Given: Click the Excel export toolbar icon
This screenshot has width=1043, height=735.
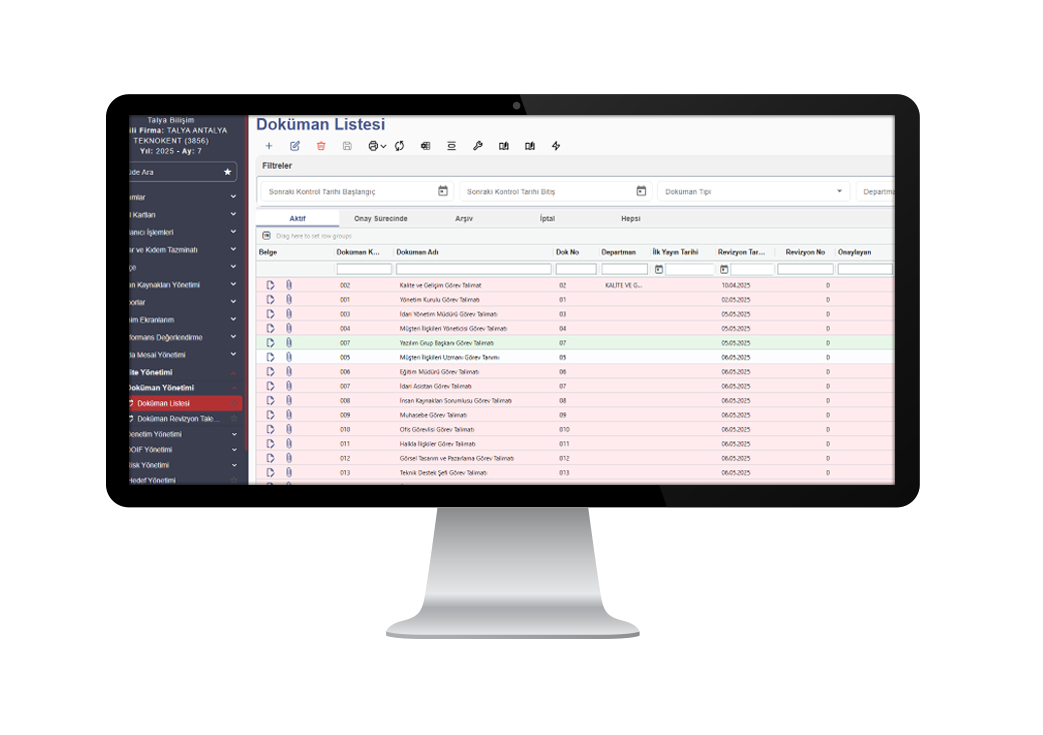Looking at the screenshot, I should click(425, 146).
